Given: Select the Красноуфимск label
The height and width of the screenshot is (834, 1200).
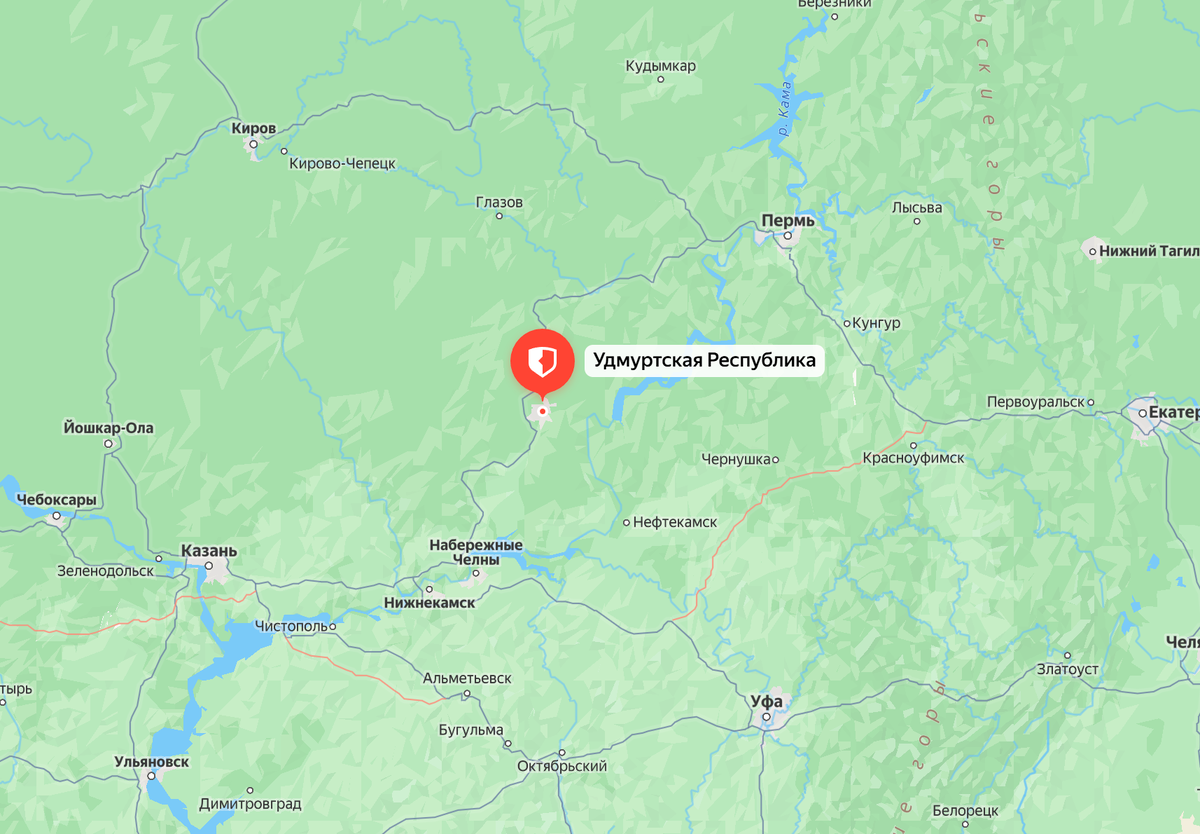Looking at the screenshot, I should 914,457.
